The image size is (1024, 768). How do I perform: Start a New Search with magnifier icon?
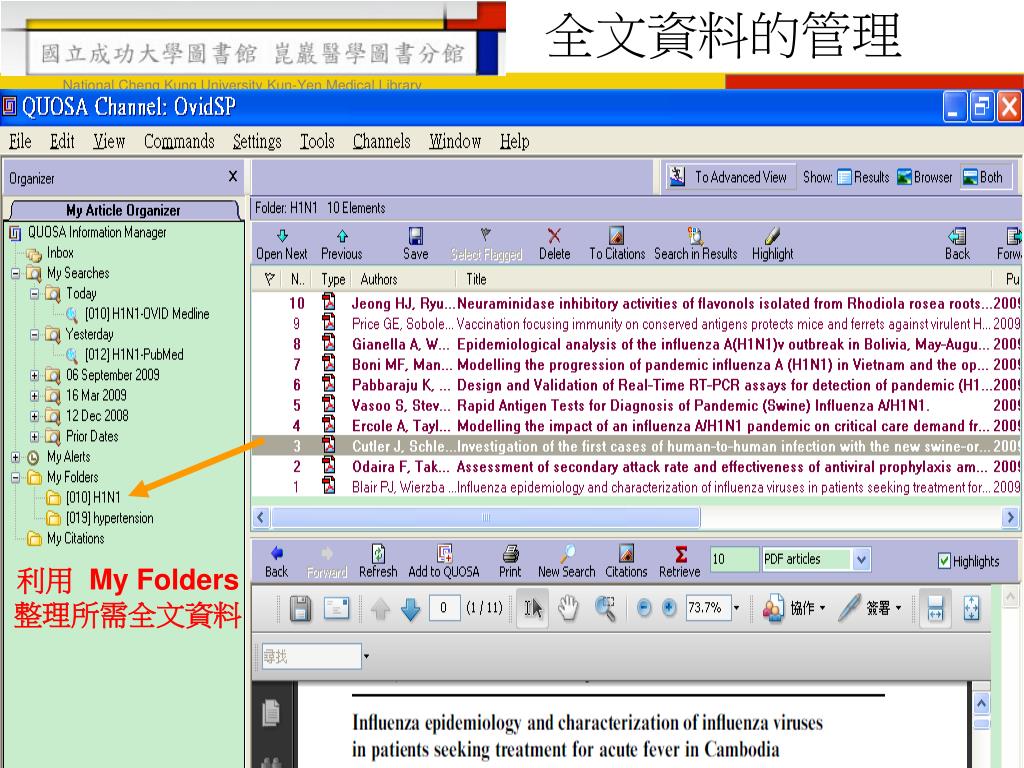pyautogui.click(x=567, y=553)
